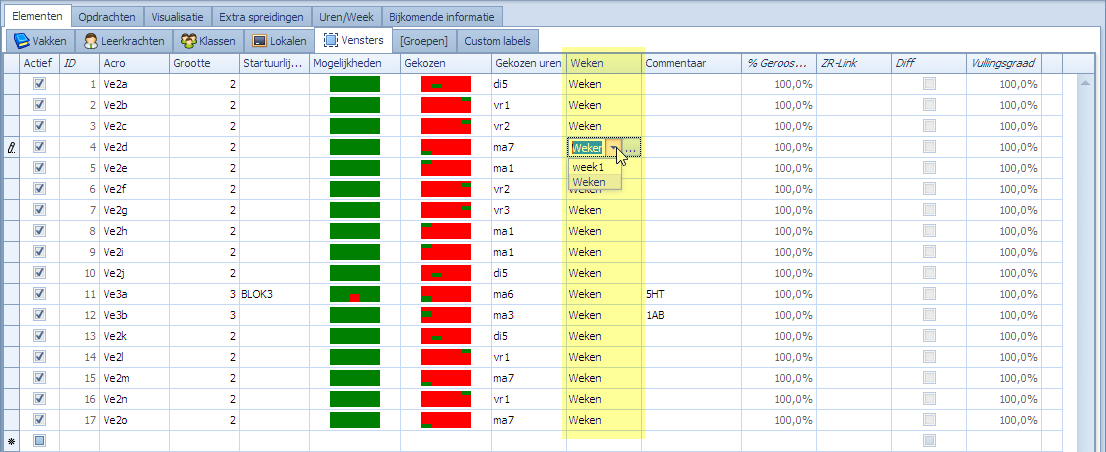
Task: Open the [Groepen] sub-tab
Action: pyautogui.click(x=424, y=41)
